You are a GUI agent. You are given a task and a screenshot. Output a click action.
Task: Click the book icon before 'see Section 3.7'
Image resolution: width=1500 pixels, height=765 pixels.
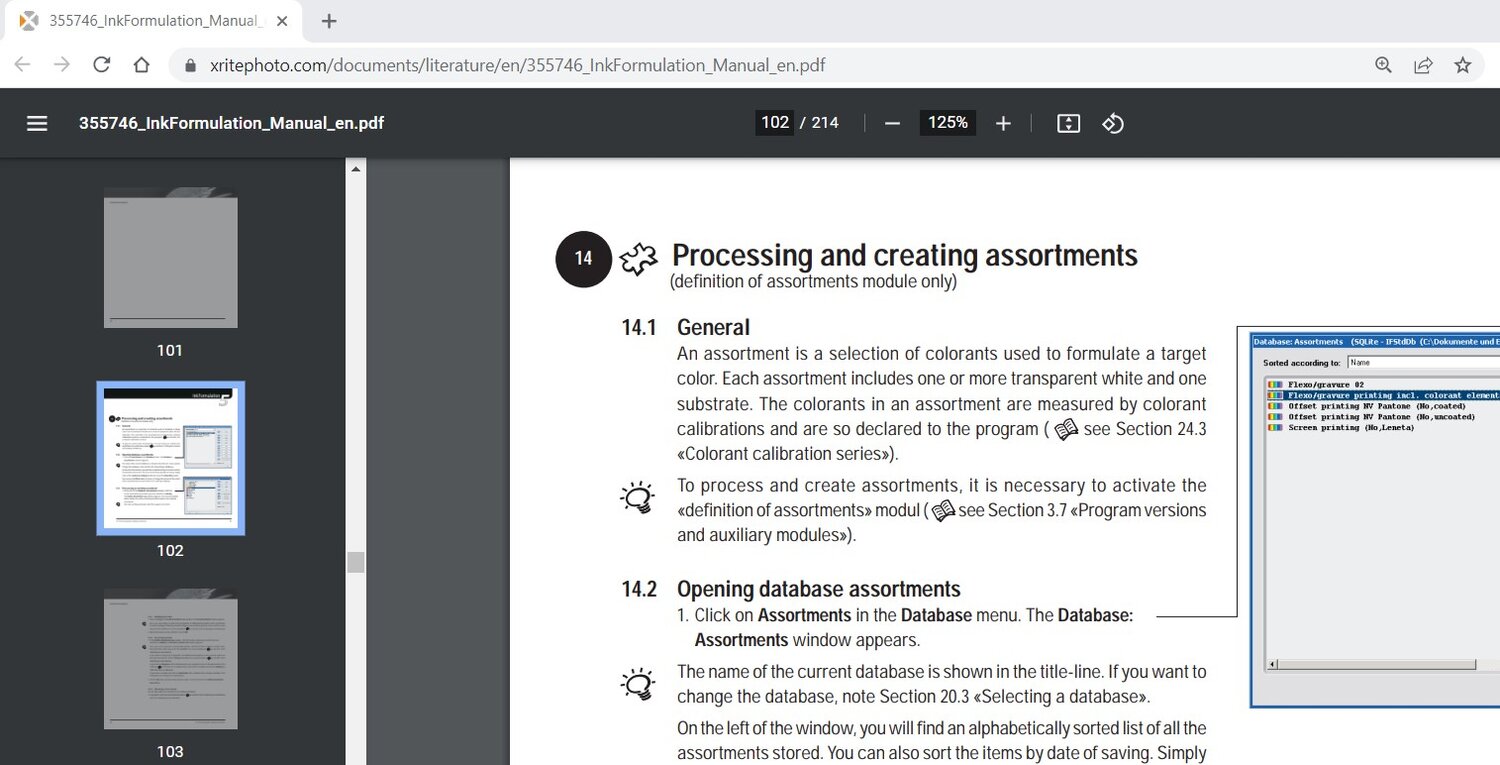click(942, 511)
